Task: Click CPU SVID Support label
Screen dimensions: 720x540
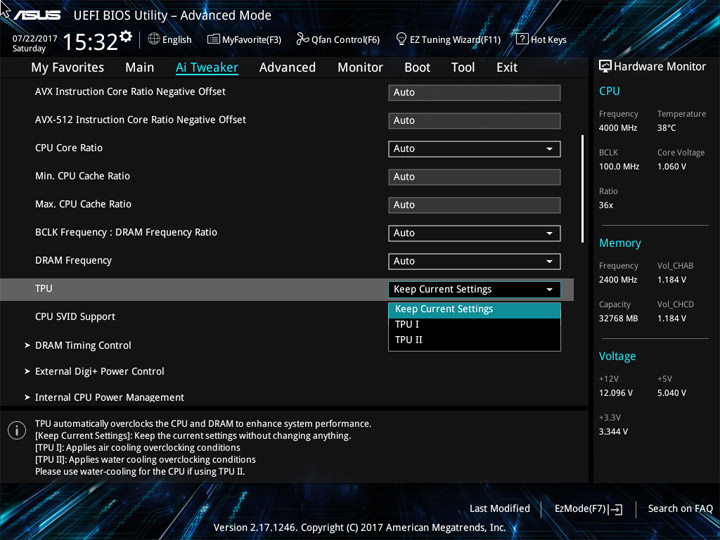Action: pyautogui.click(x=75, y=317)
